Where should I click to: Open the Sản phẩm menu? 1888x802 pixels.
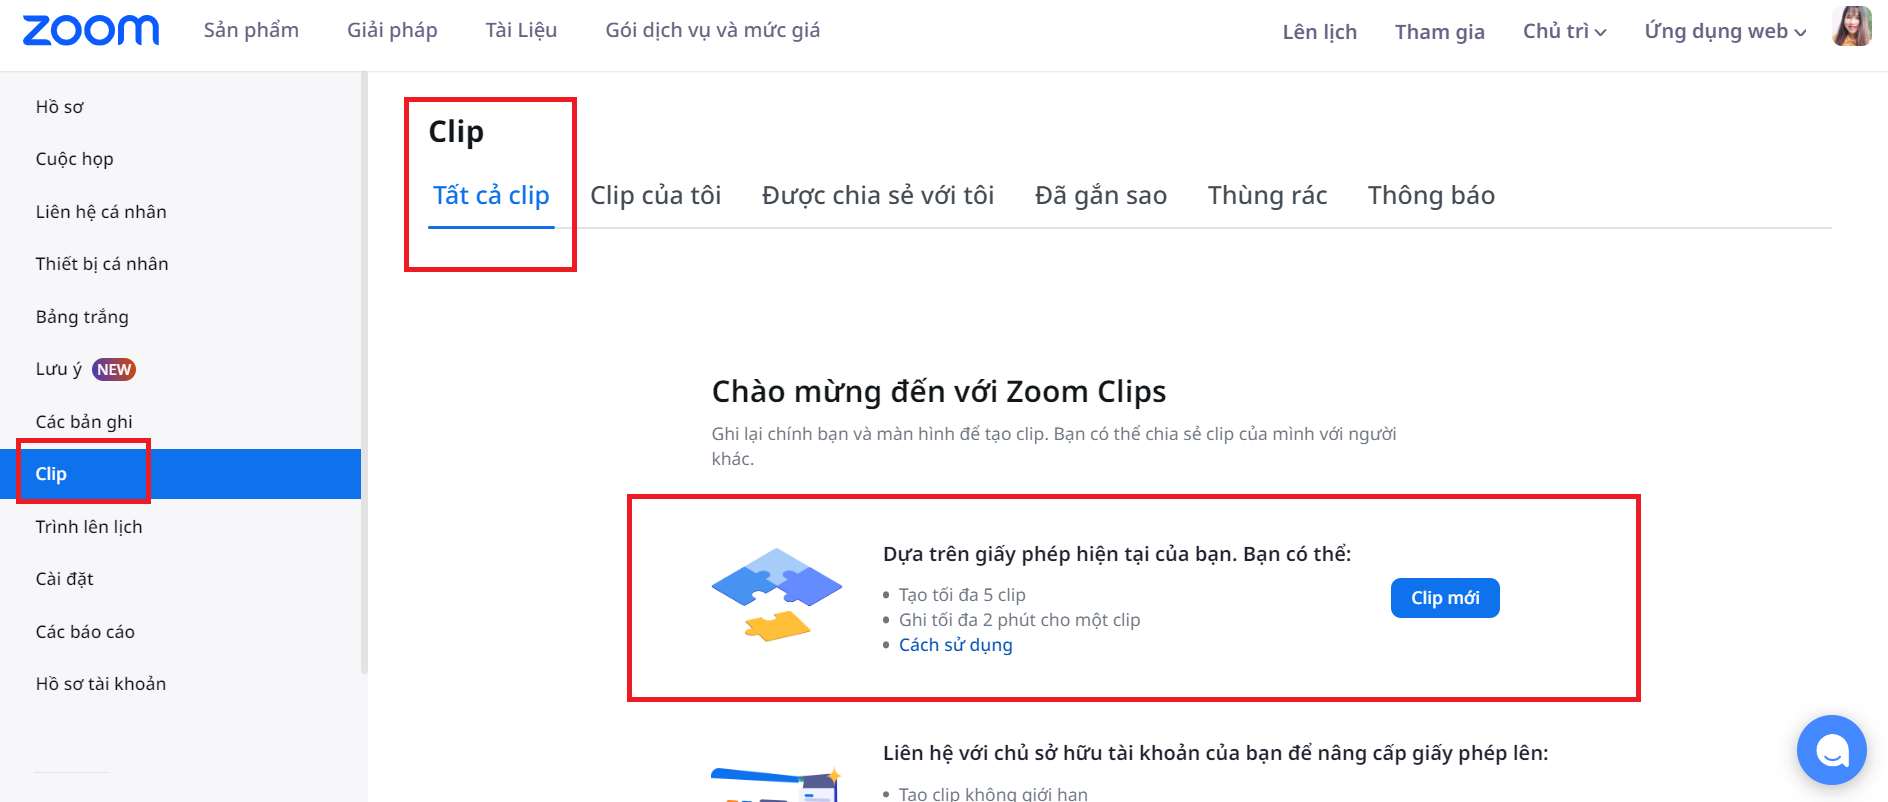[251, 30]
